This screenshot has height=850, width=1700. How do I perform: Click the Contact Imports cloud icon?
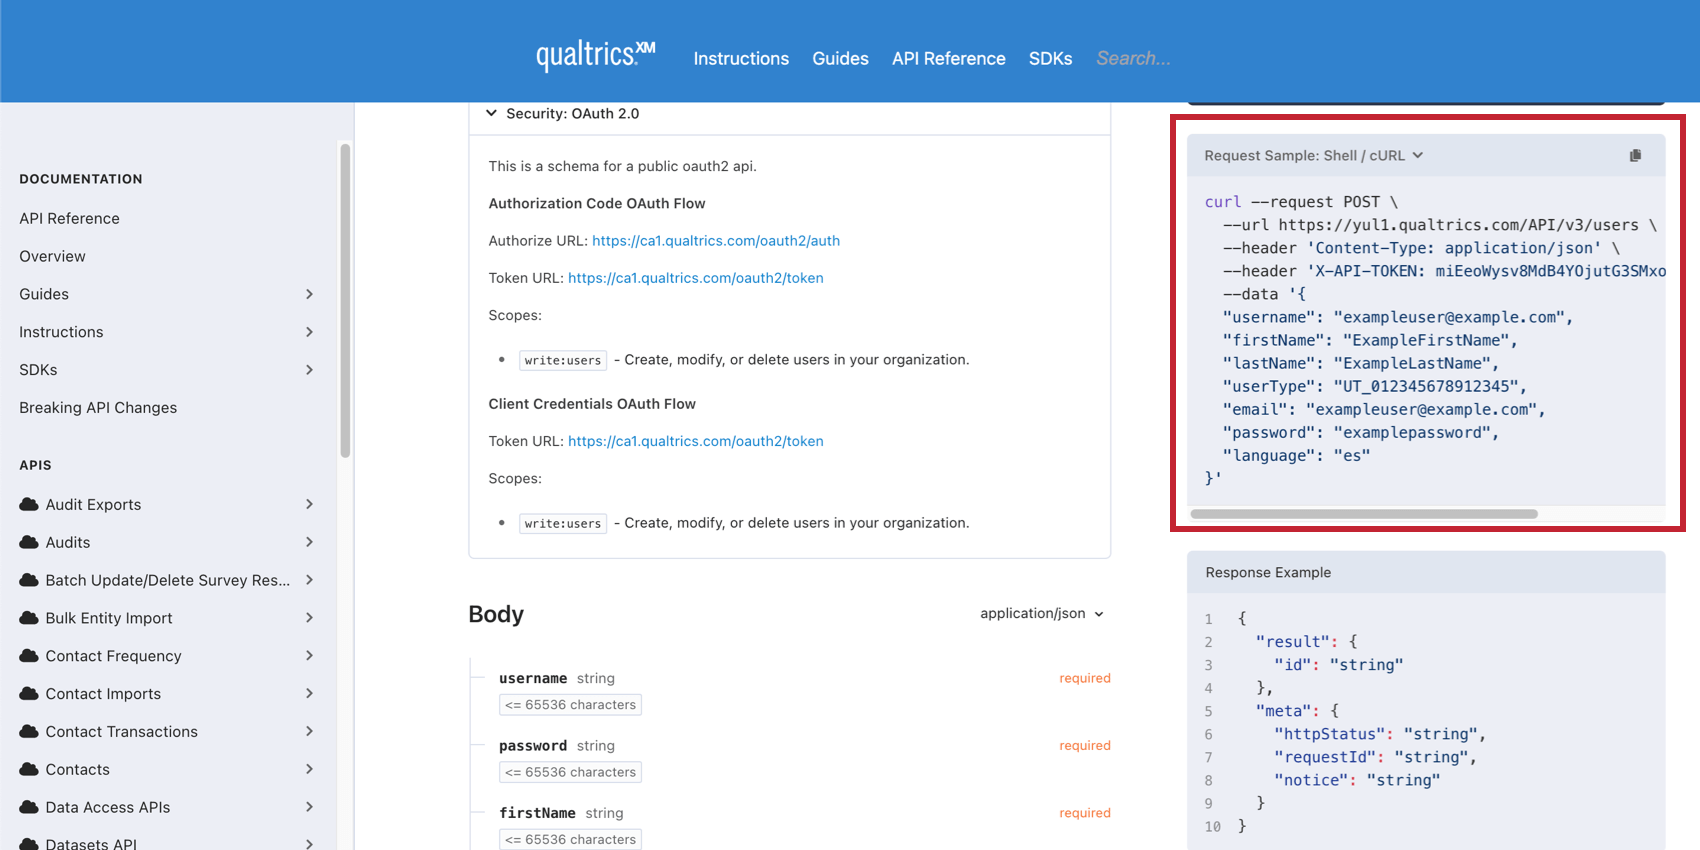coord(29,694)
